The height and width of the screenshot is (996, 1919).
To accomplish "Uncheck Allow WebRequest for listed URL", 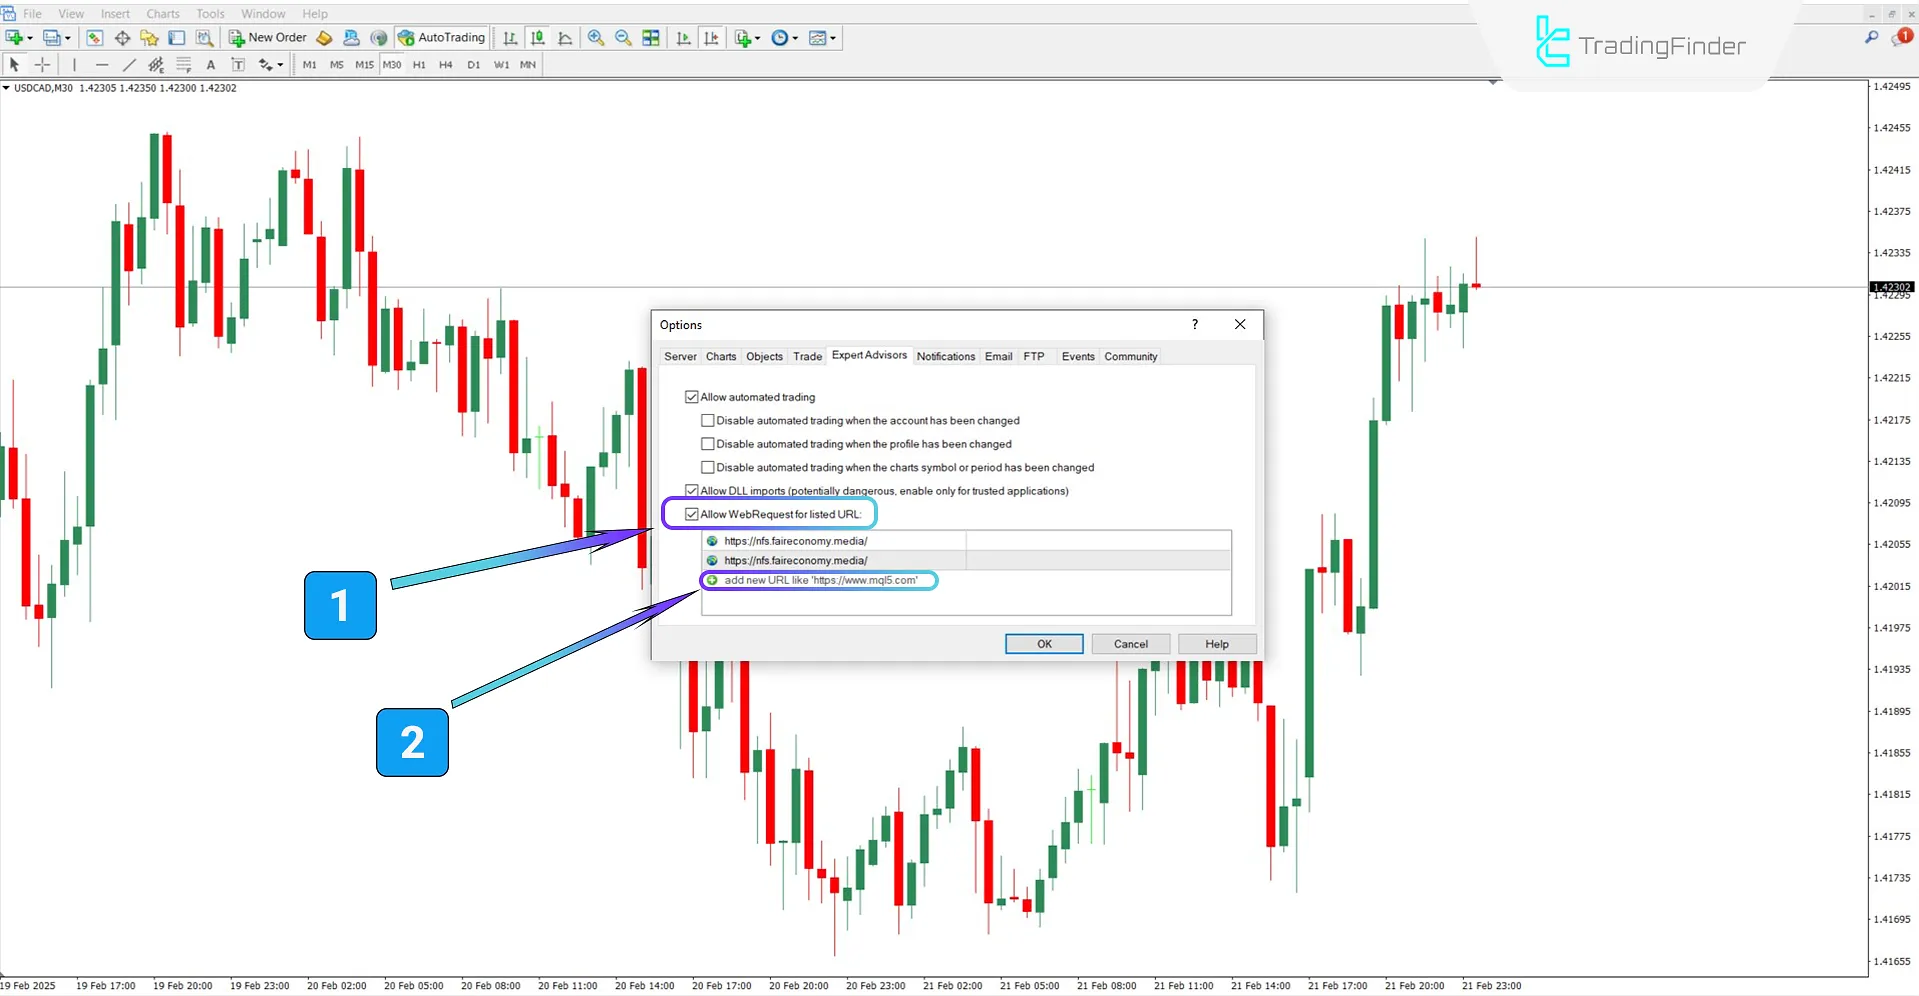I will point(693,513).
